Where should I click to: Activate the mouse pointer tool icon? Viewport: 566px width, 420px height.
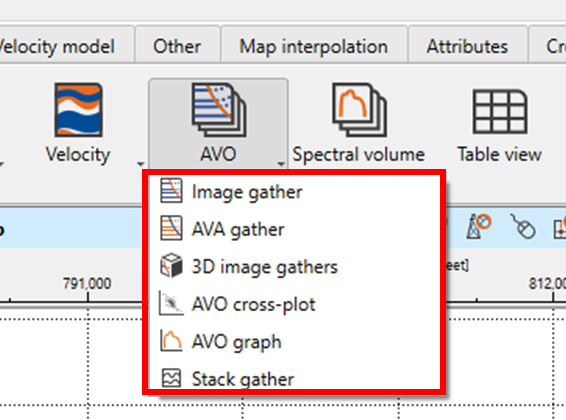[522, 226]
